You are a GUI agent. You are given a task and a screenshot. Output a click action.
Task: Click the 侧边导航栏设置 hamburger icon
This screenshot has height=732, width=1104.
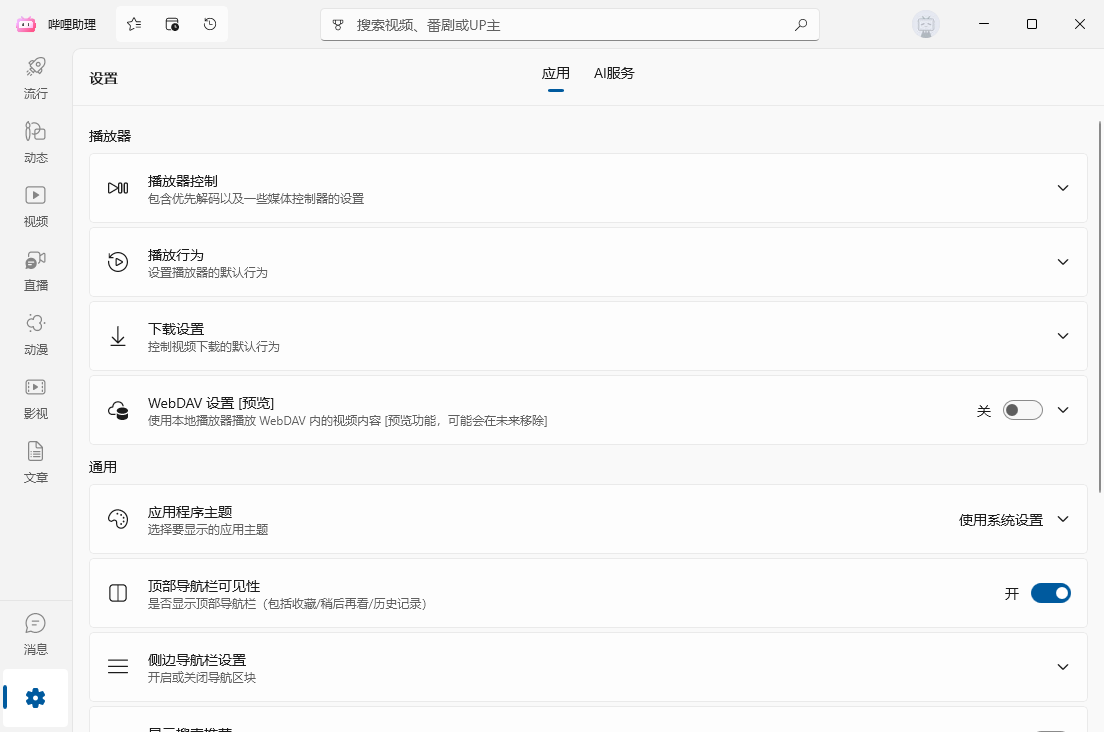(x=118, y=667)
